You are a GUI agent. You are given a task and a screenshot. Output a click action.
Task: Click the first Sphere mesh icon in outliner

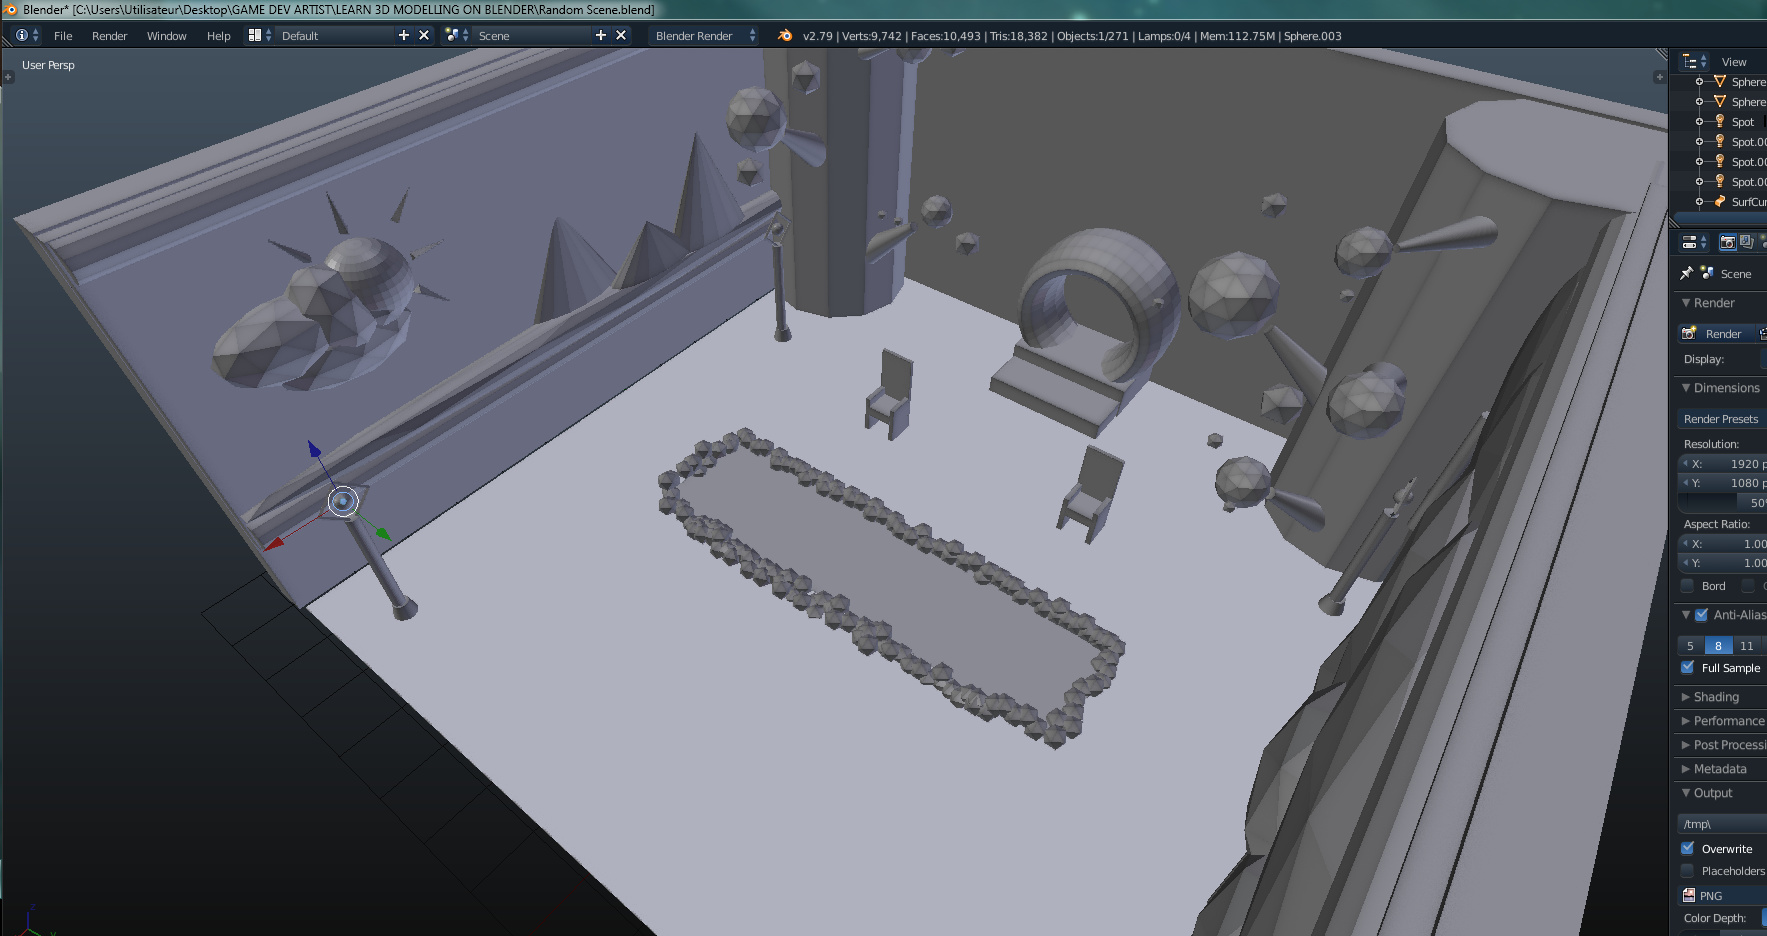tap(1720, 81)
